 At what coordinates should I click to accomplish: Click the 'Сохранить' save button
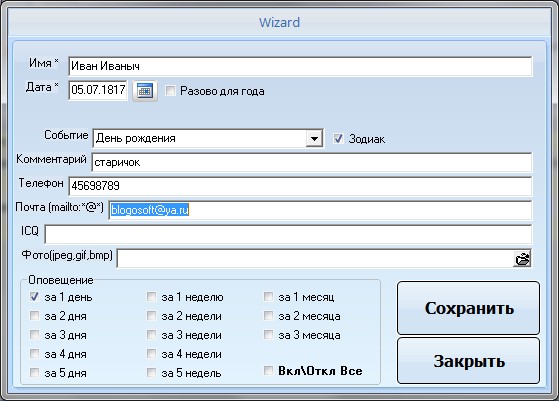[x=468, y=308]
